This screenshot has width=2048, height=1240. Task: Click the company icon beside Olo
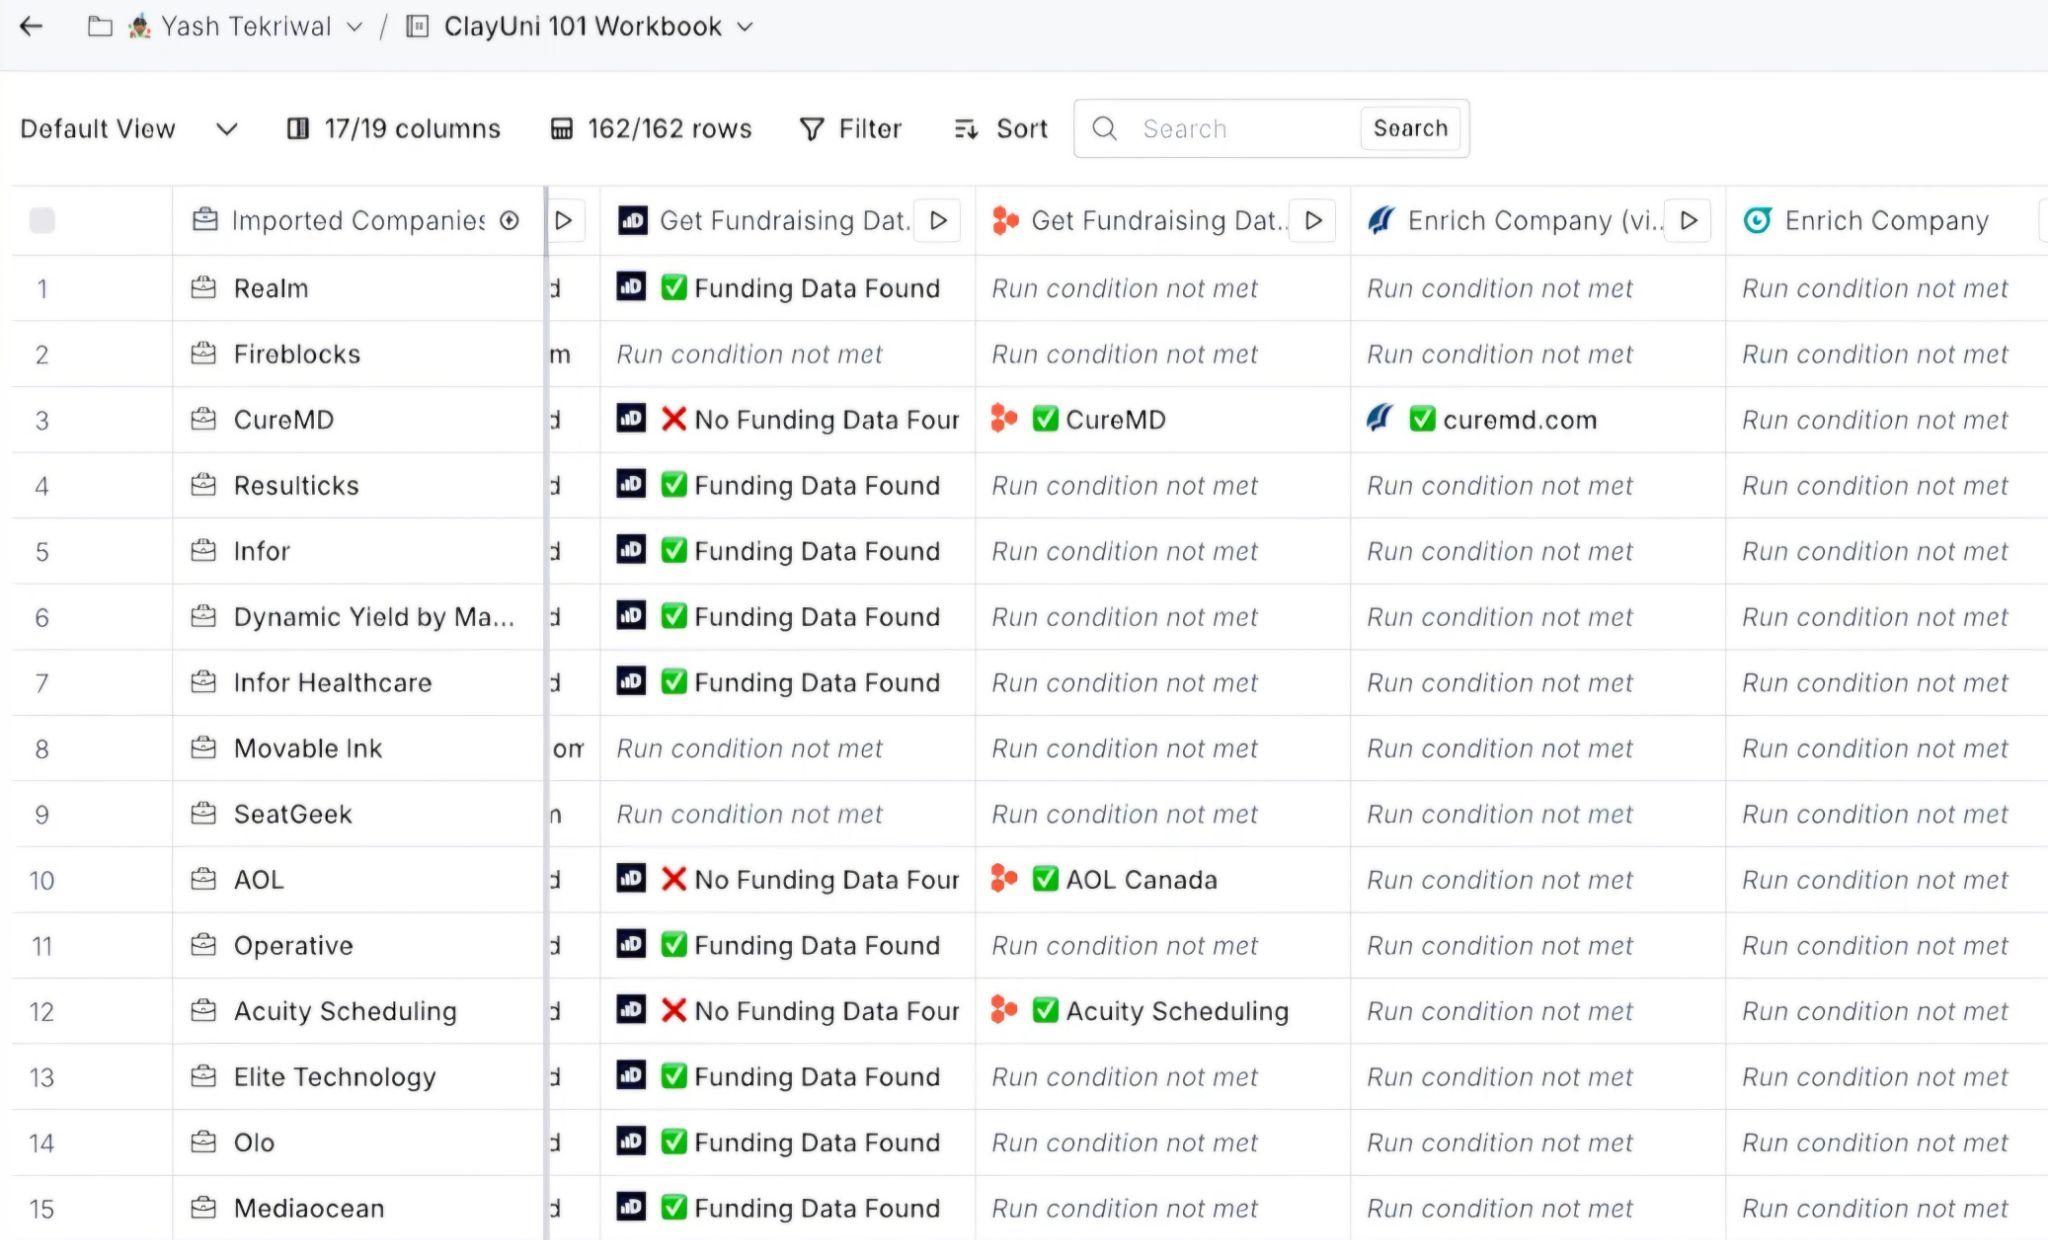click(x=203, y=1141)
